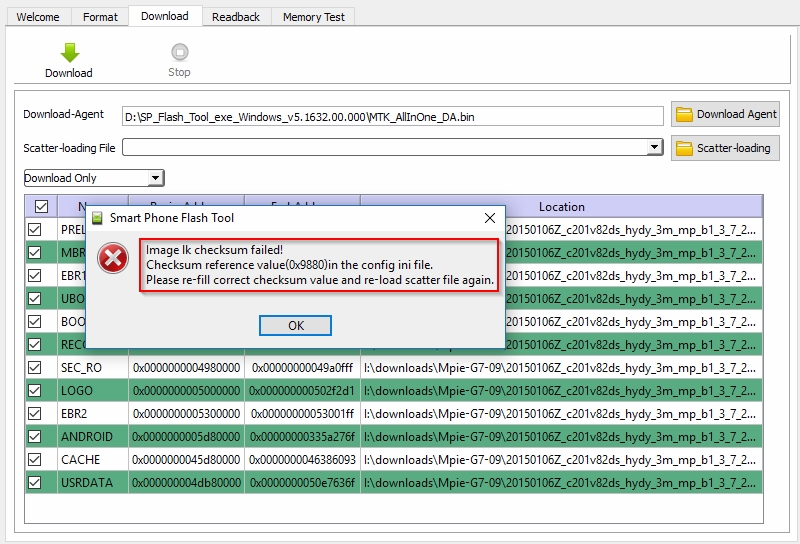The height and width of the screenshot is (544, 800).
Task: Open the Readback tab
Action: tap(236, 17)
